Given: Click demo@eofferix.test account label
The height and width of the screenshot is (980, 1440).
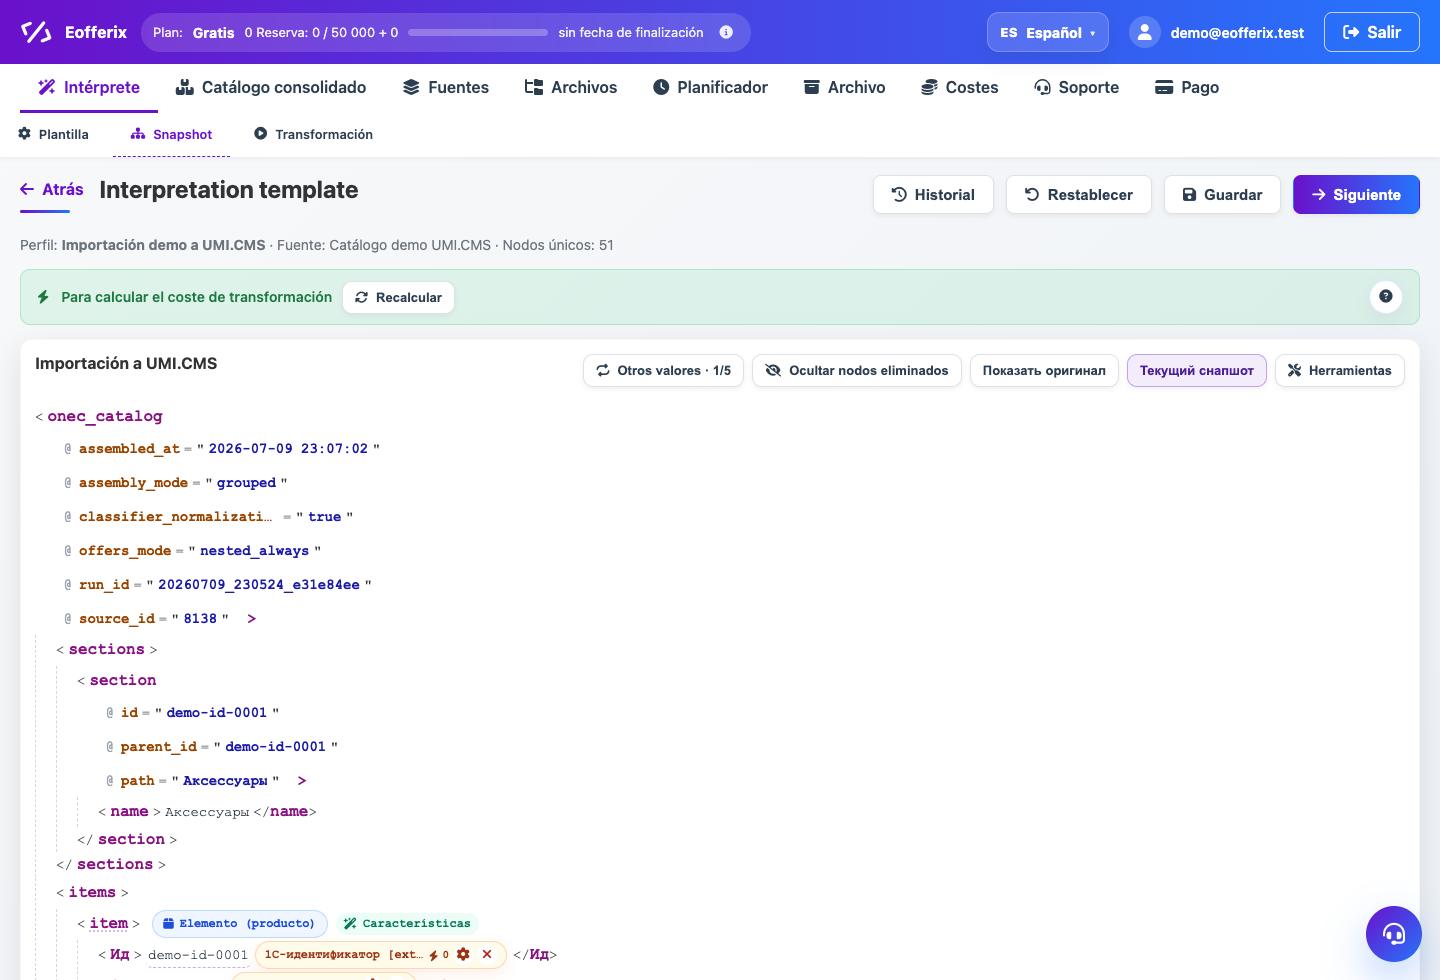Looking at the screenshot, I should pos(1237,32).
